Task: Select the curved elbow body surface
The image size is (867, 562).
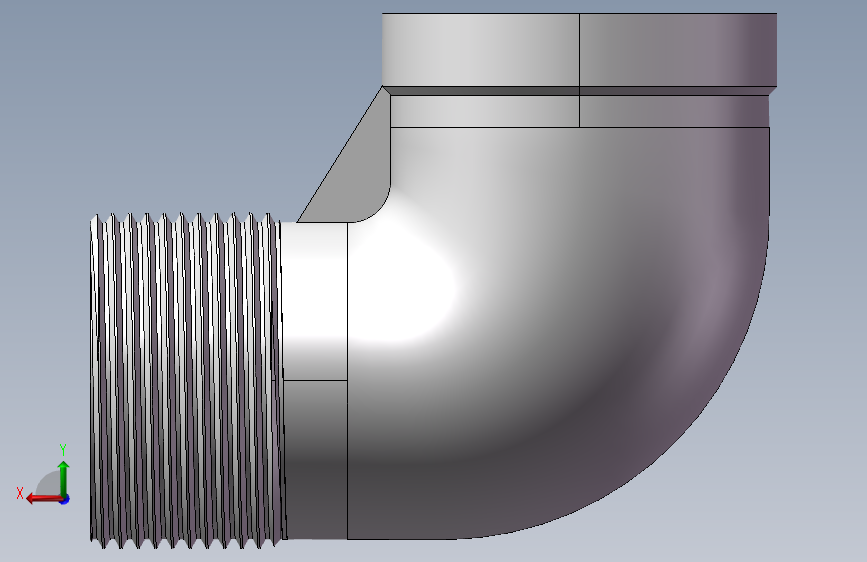Action: (558, 333)
